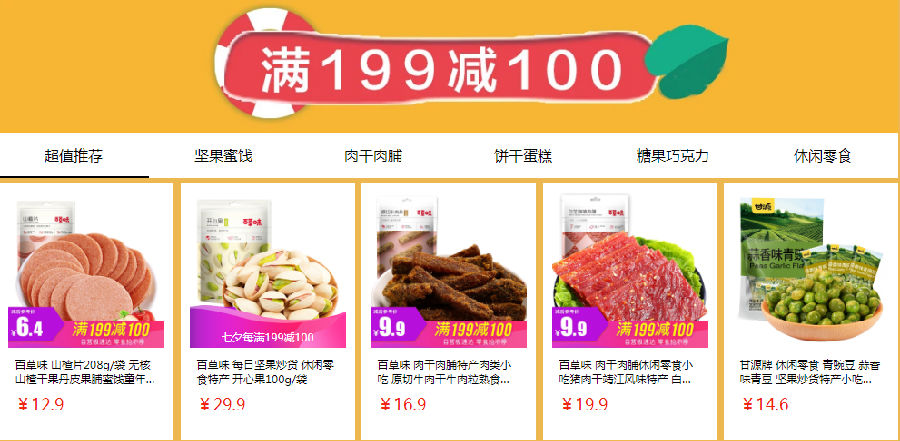900x441 pixels.
Task: Select the 超值推荐 tab
Action: (x=74, y=156)
